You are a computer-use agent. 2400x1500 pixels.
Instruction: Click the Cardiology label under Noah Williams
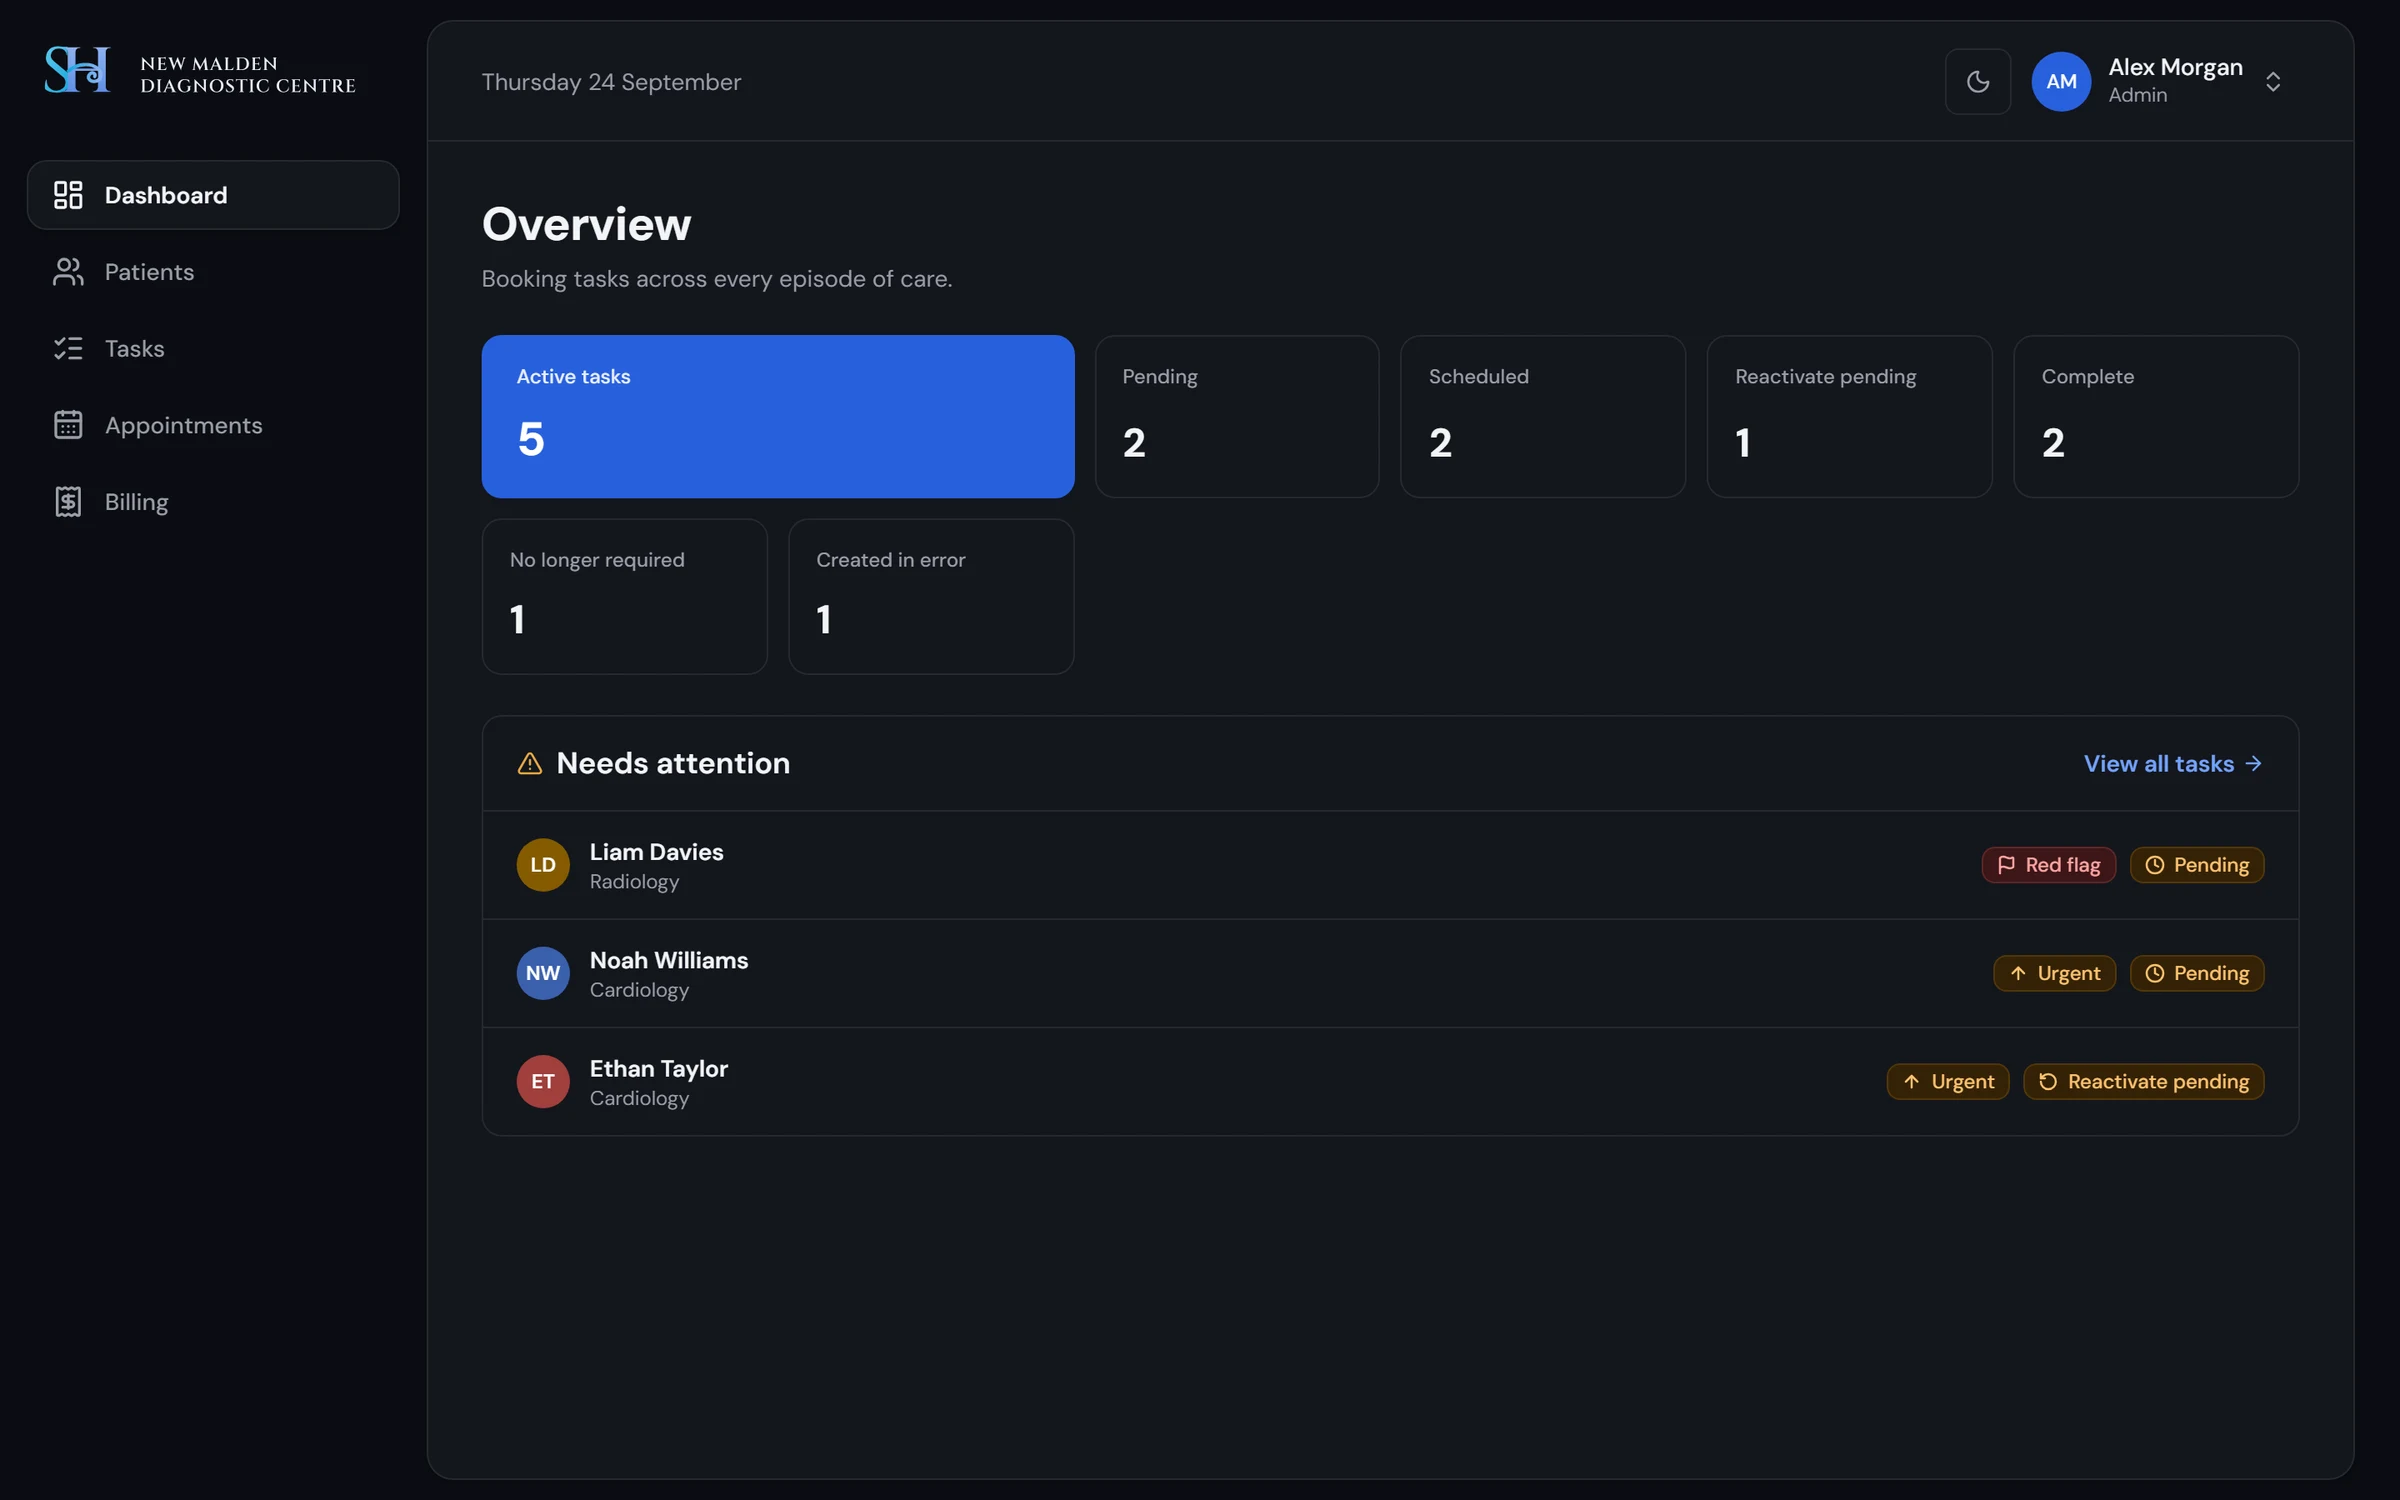click(639, 990)
